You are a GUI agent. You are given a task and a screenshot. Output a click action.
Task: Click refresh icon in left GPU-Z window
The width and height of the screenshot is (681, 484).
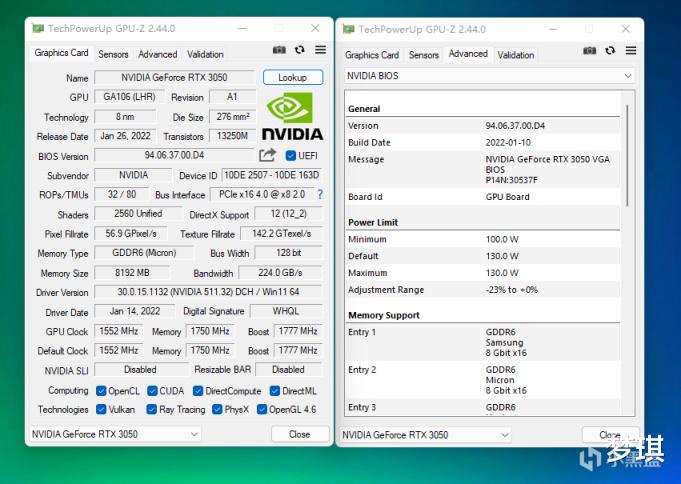click(x=300, y=50)
